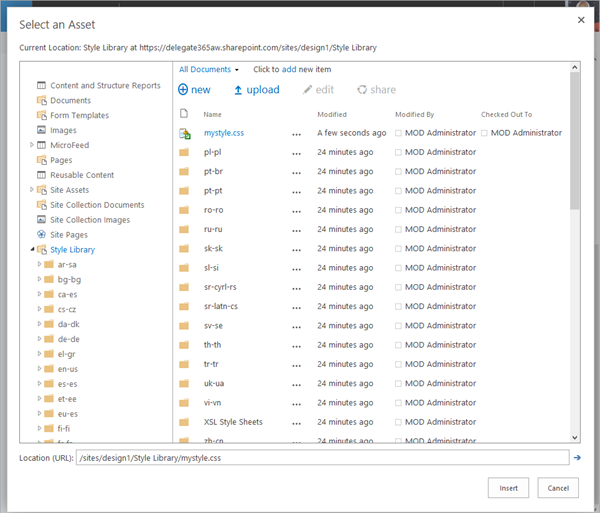This screenshot has height=513, width=600.
Task: Collapse the Style Library tree node
Action: [x=31, y=250]
